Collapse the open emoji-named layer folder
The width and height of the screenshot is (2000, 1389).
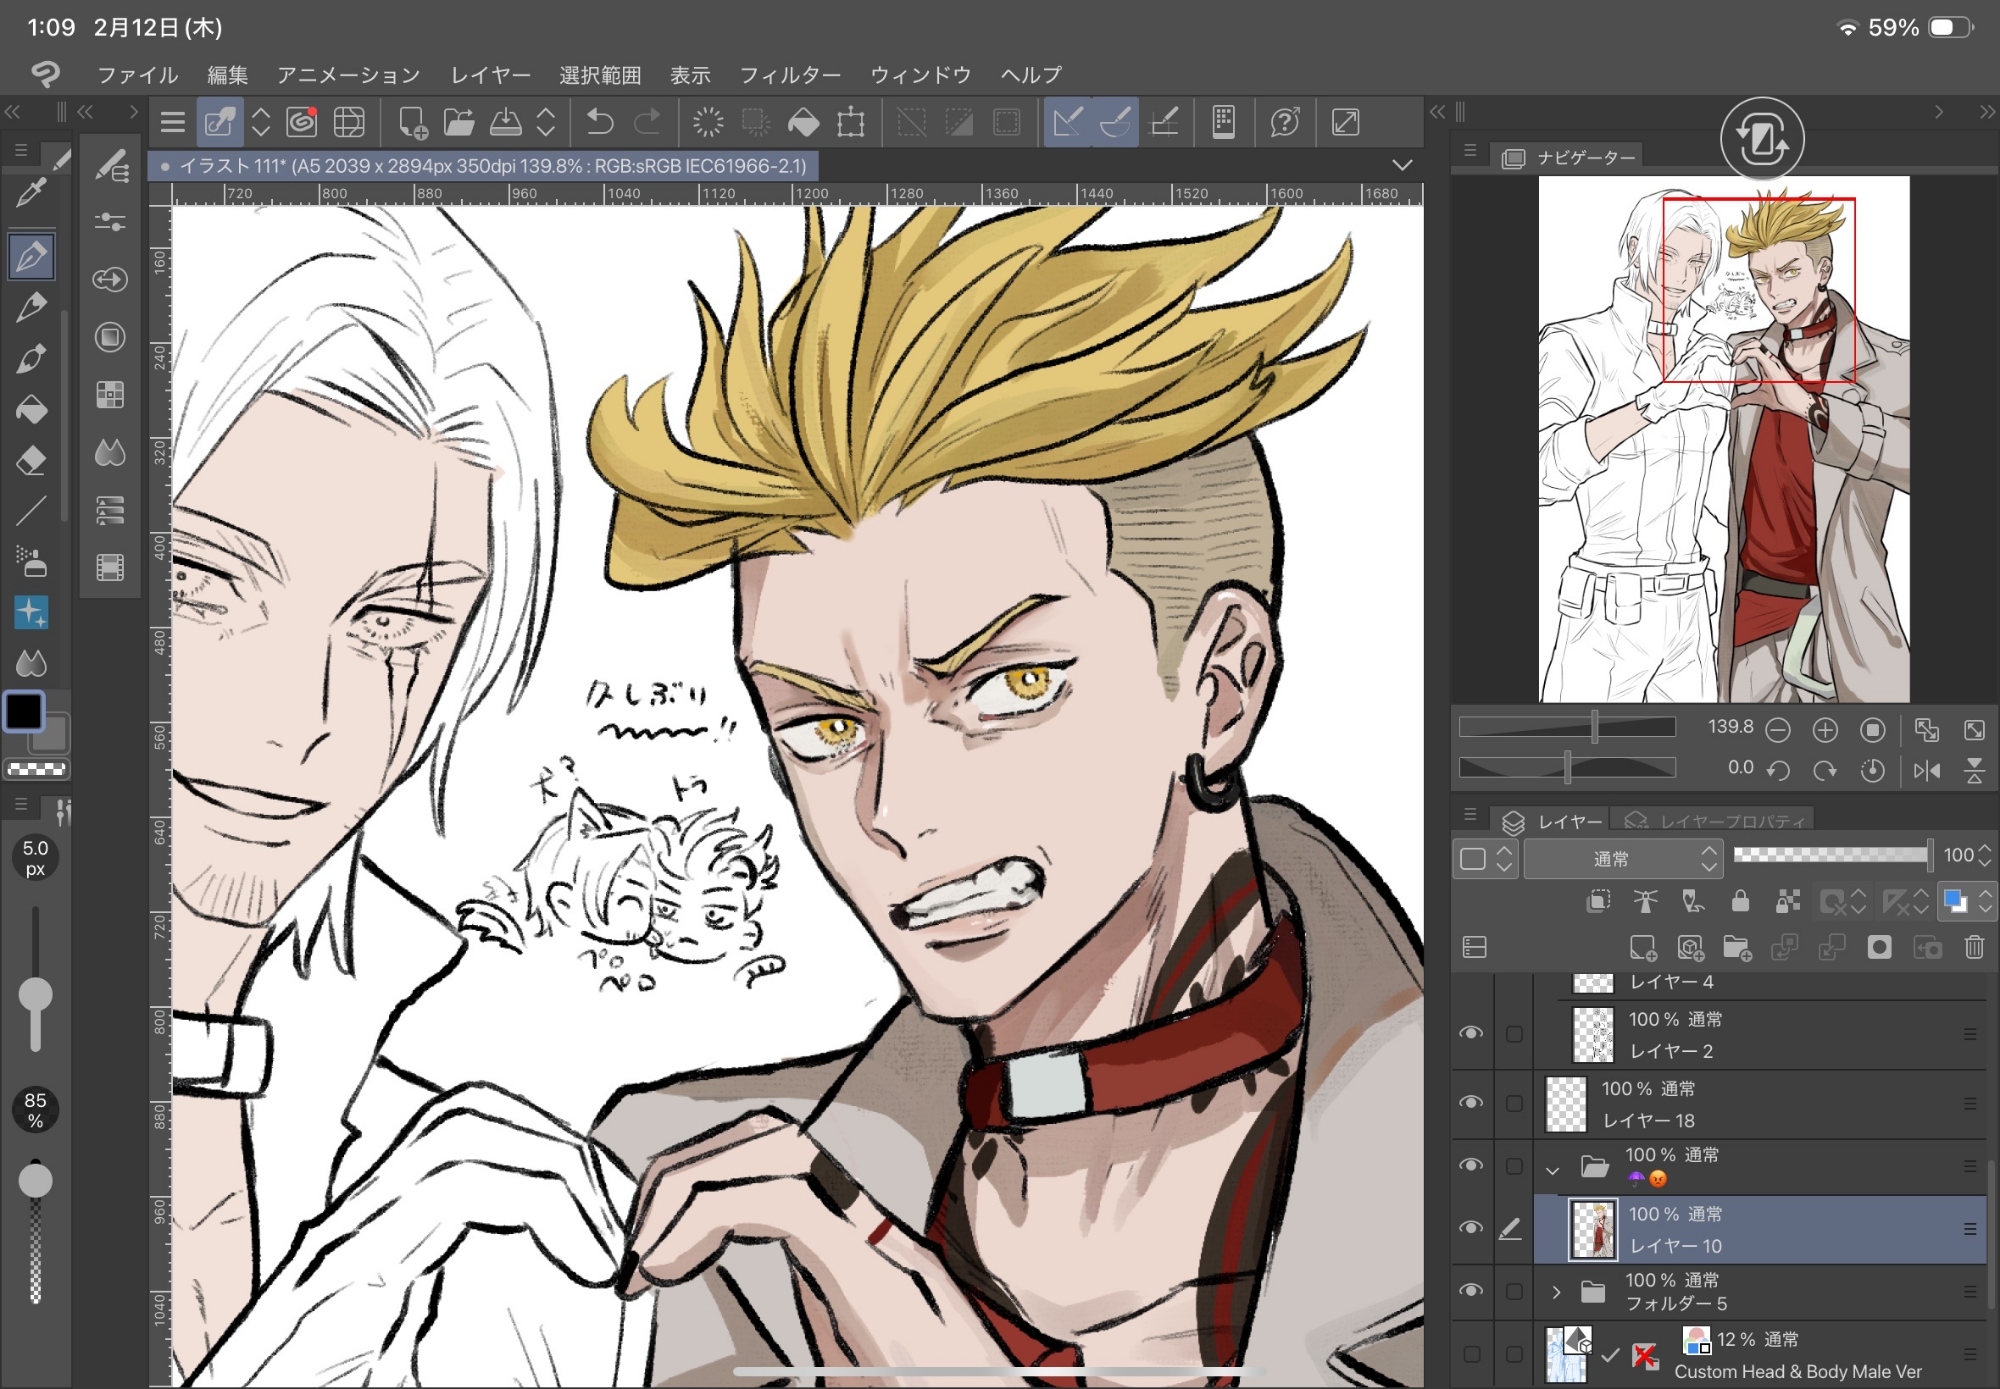[1553, 1168]
